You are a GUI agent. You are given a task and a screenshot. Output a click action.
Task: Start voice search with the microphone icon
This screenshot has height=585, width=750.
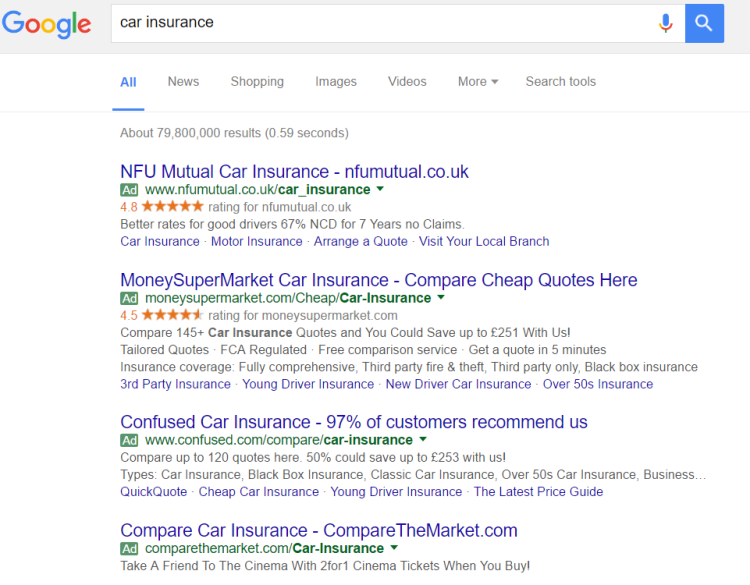[x=665, y=23]
